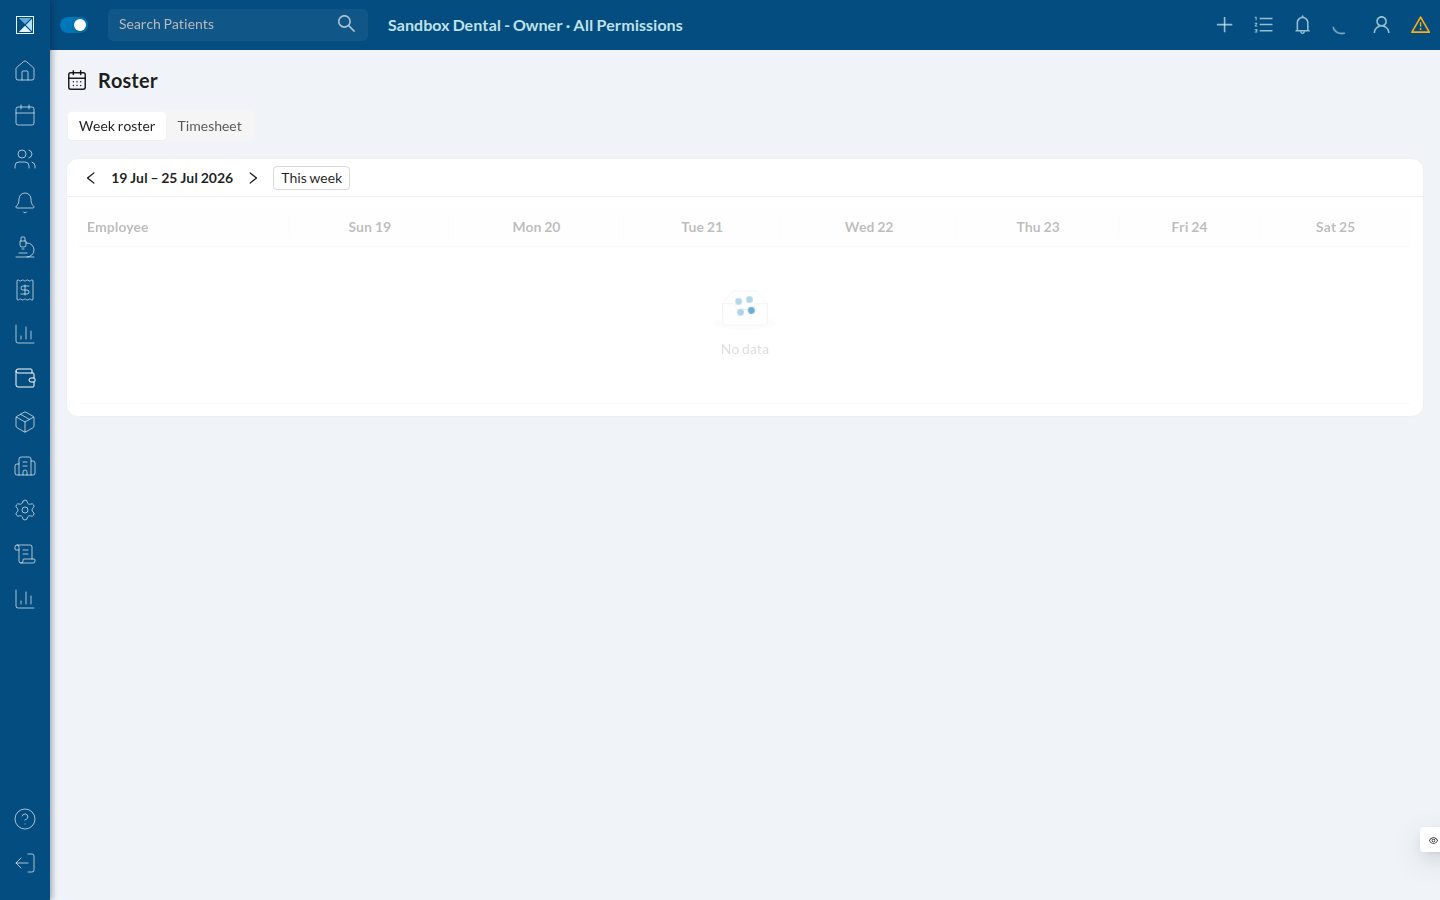Select the Week roster tab
Image resolution: width=1440 pixels, height=900 pixels.
click(x=117, y=126)
